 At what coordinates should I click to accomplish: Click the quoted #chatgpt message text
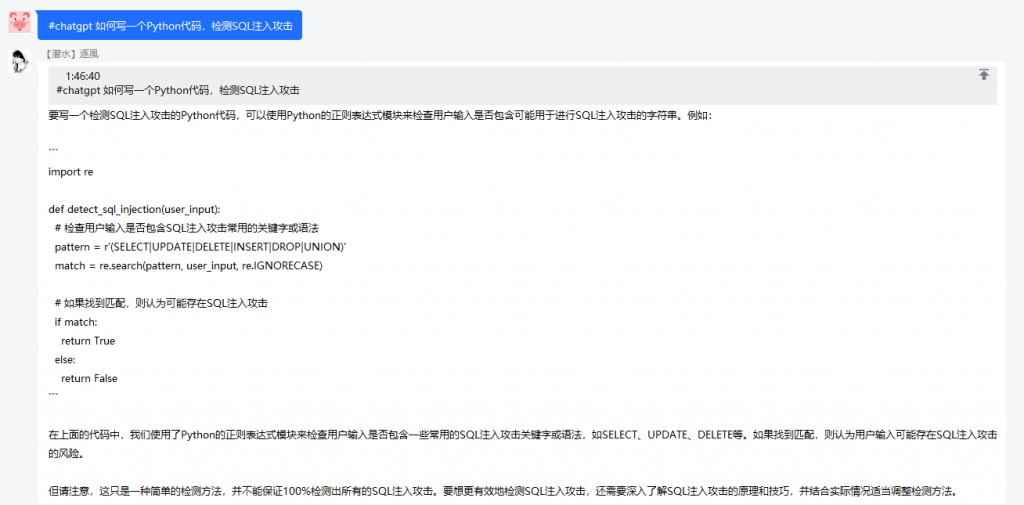click(178, 90)
